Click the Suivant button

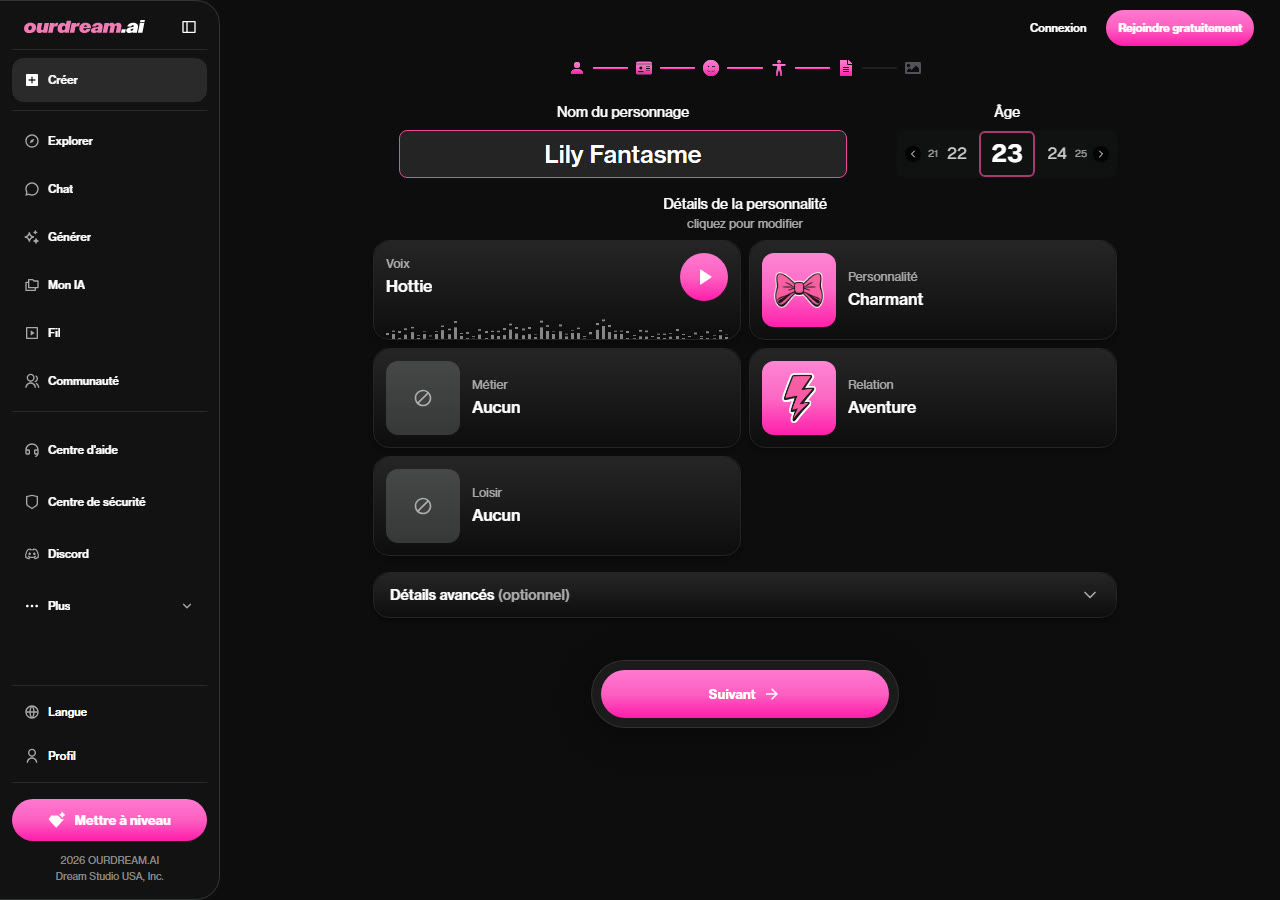[745, 694]
